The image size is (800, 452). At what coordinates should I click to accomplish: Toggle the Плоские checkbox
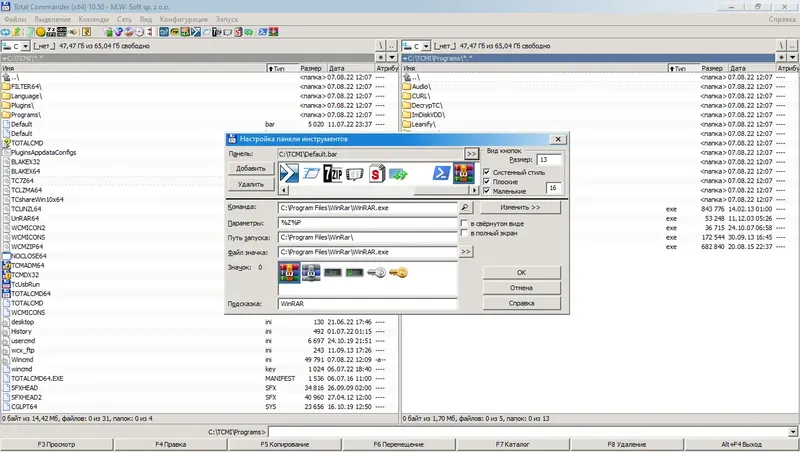click(487, 182)
